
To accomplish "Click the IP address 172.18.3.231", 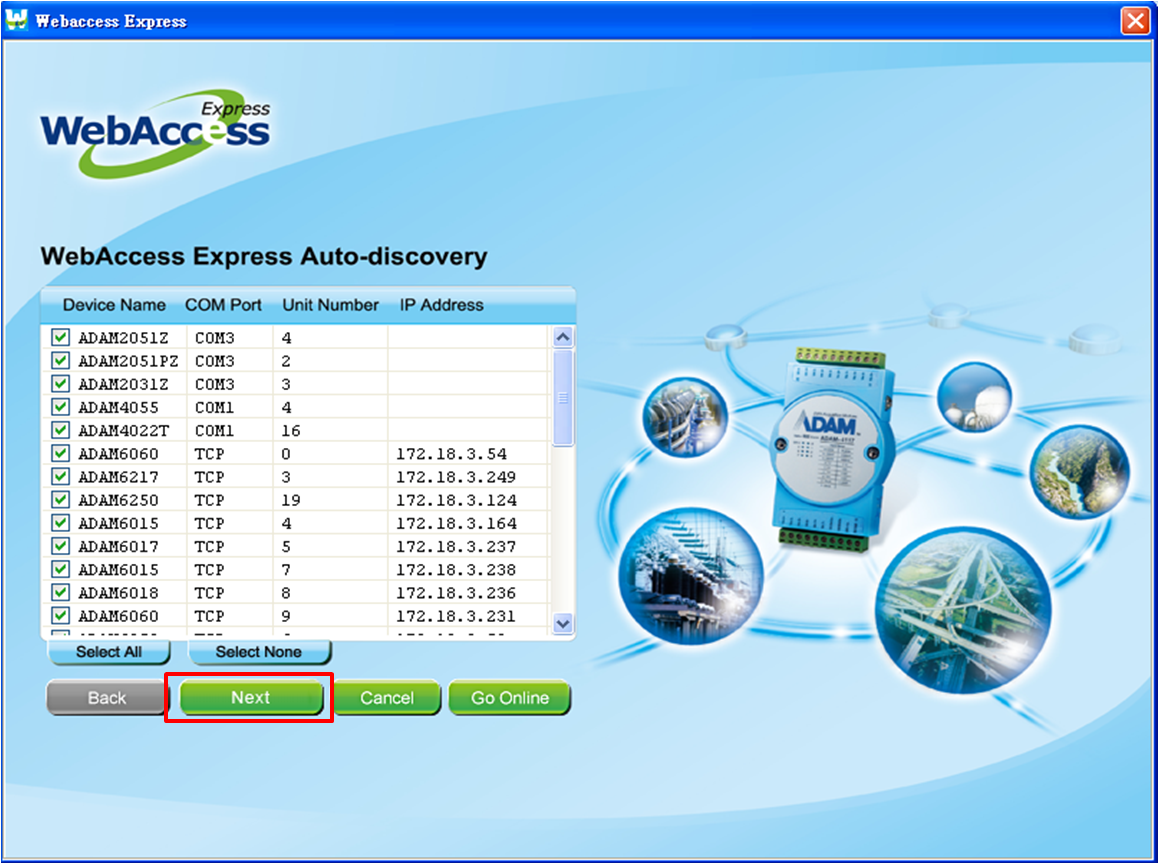I will [456, 616].
